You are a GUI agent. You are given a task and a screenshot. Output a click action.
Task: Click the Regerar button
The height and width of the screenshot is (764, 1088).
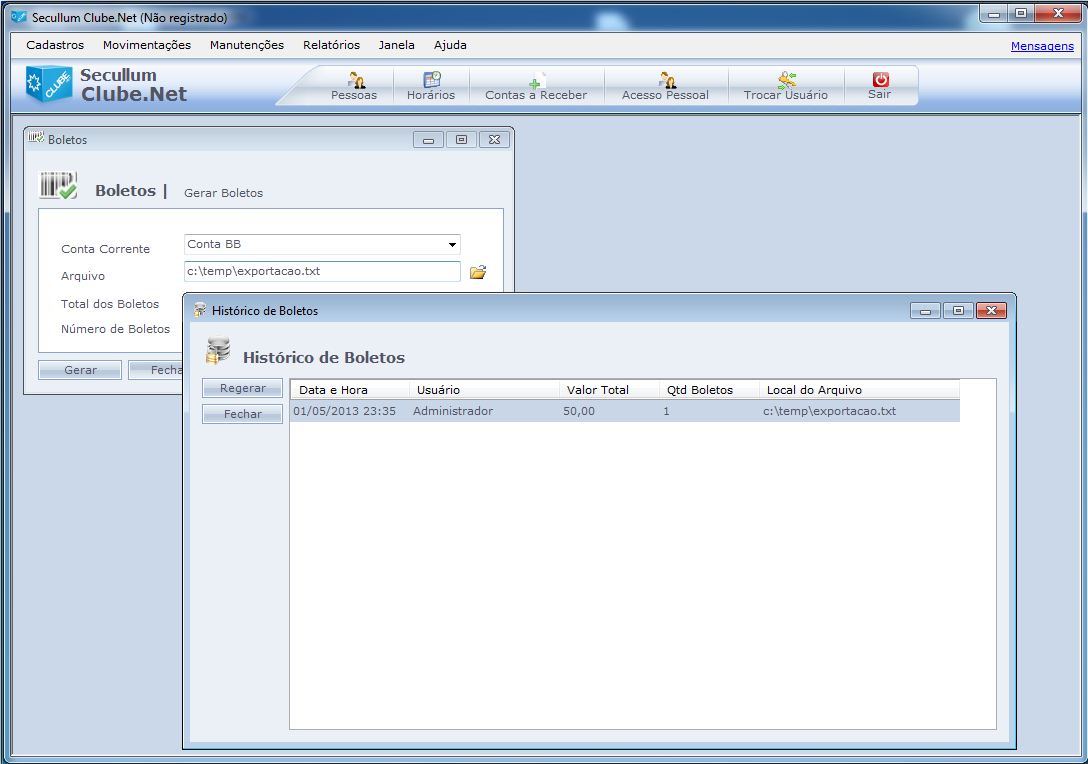(x=242, y=388)
